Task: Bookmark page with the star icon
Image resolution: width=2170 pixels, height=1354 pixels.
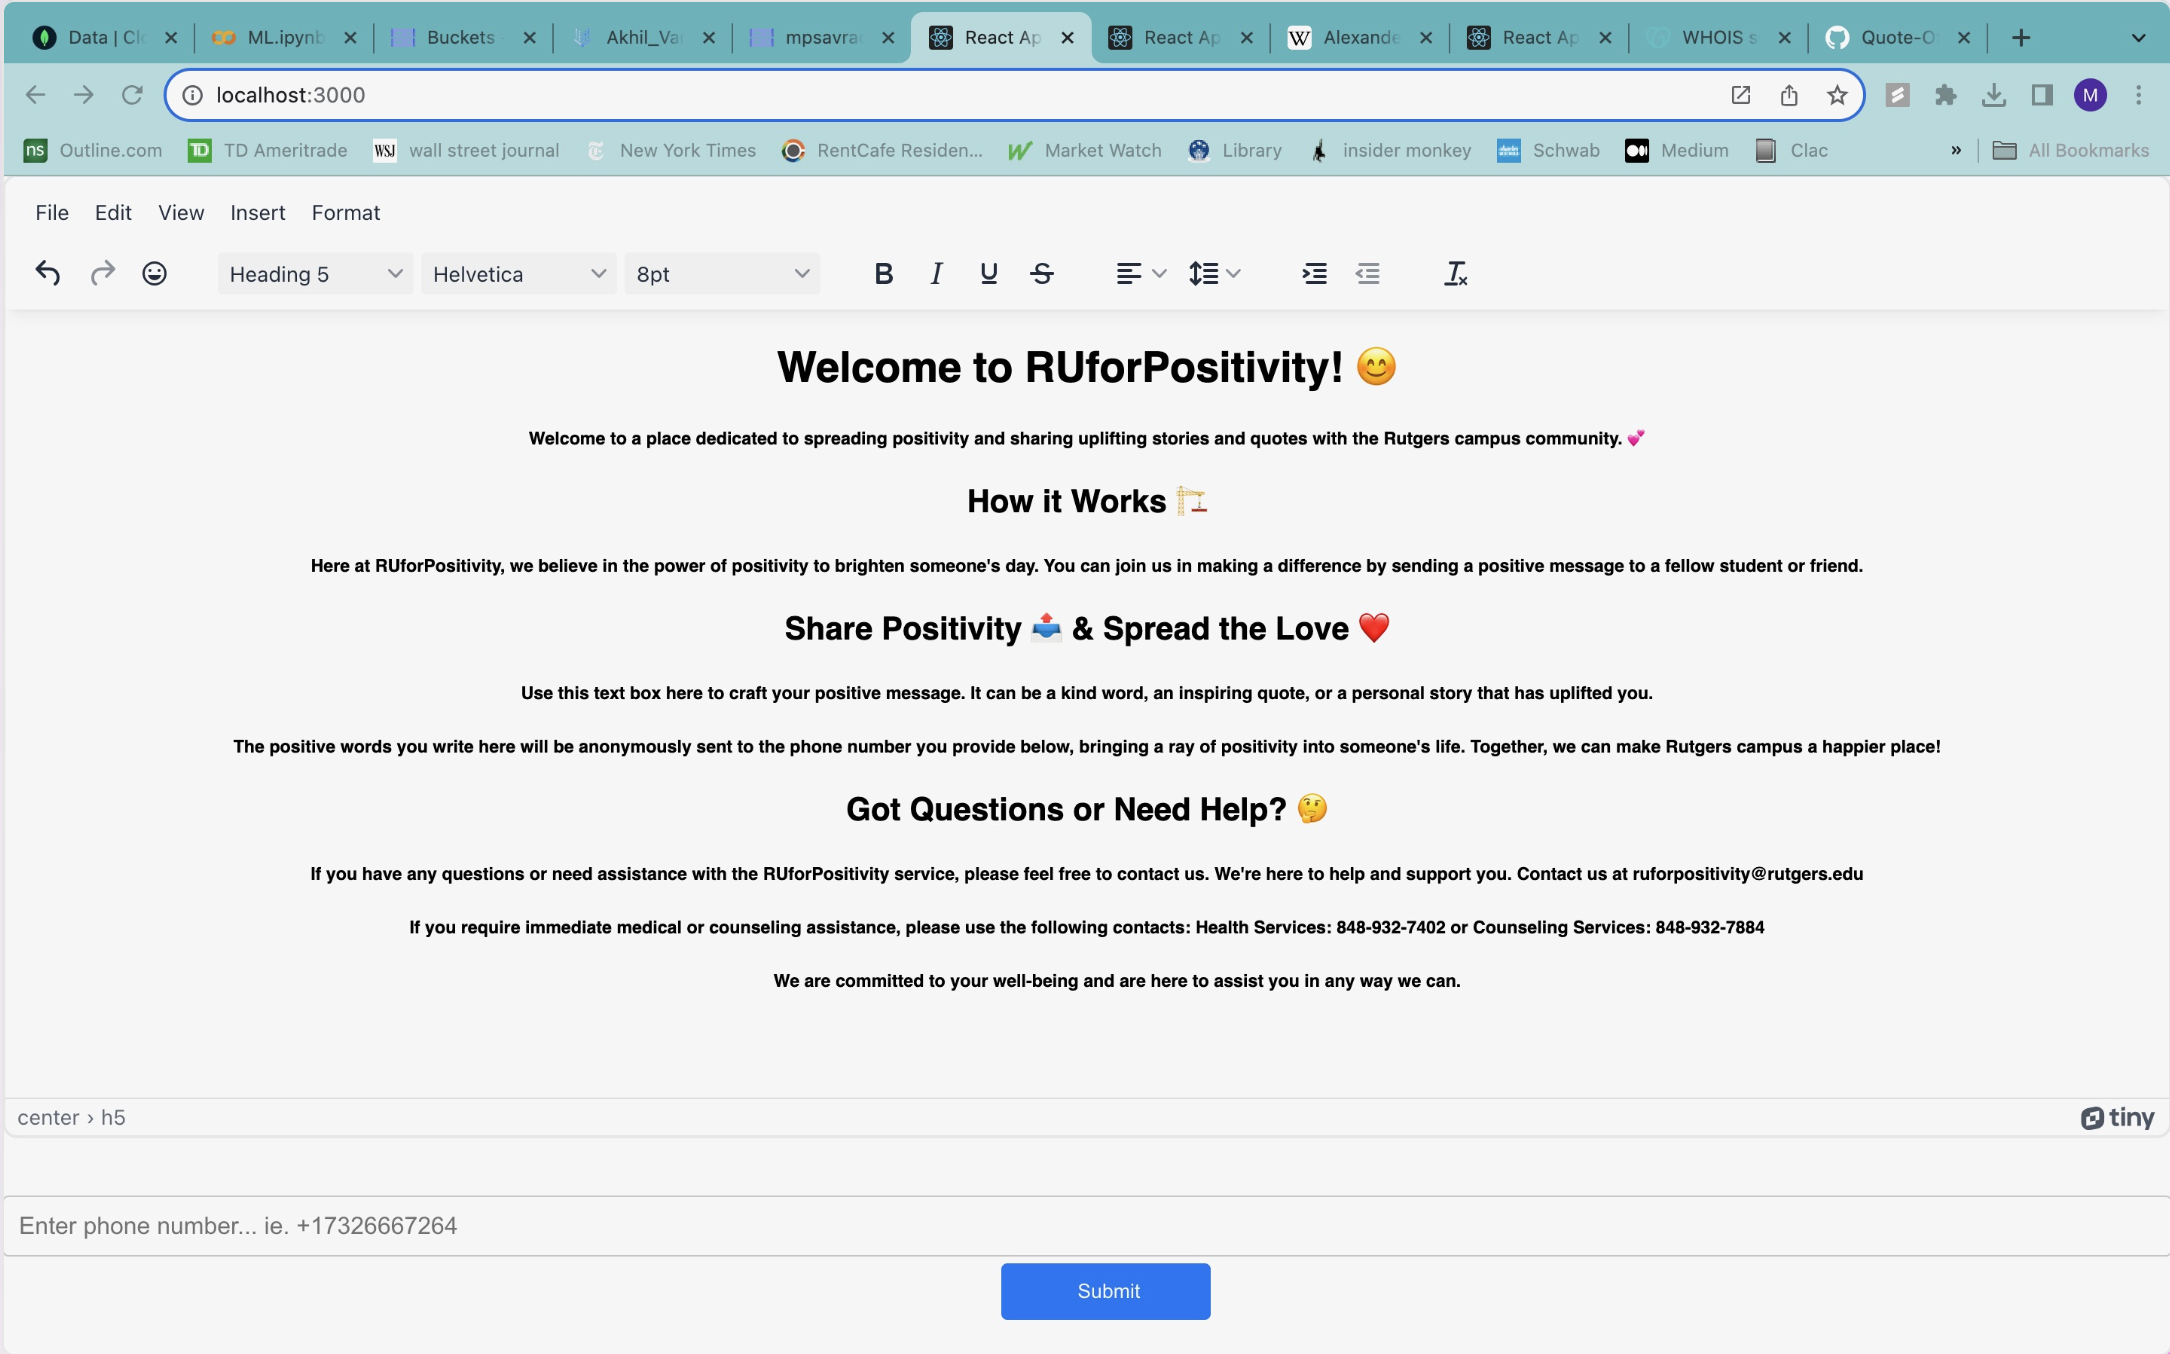Action: click(1837, 95)
